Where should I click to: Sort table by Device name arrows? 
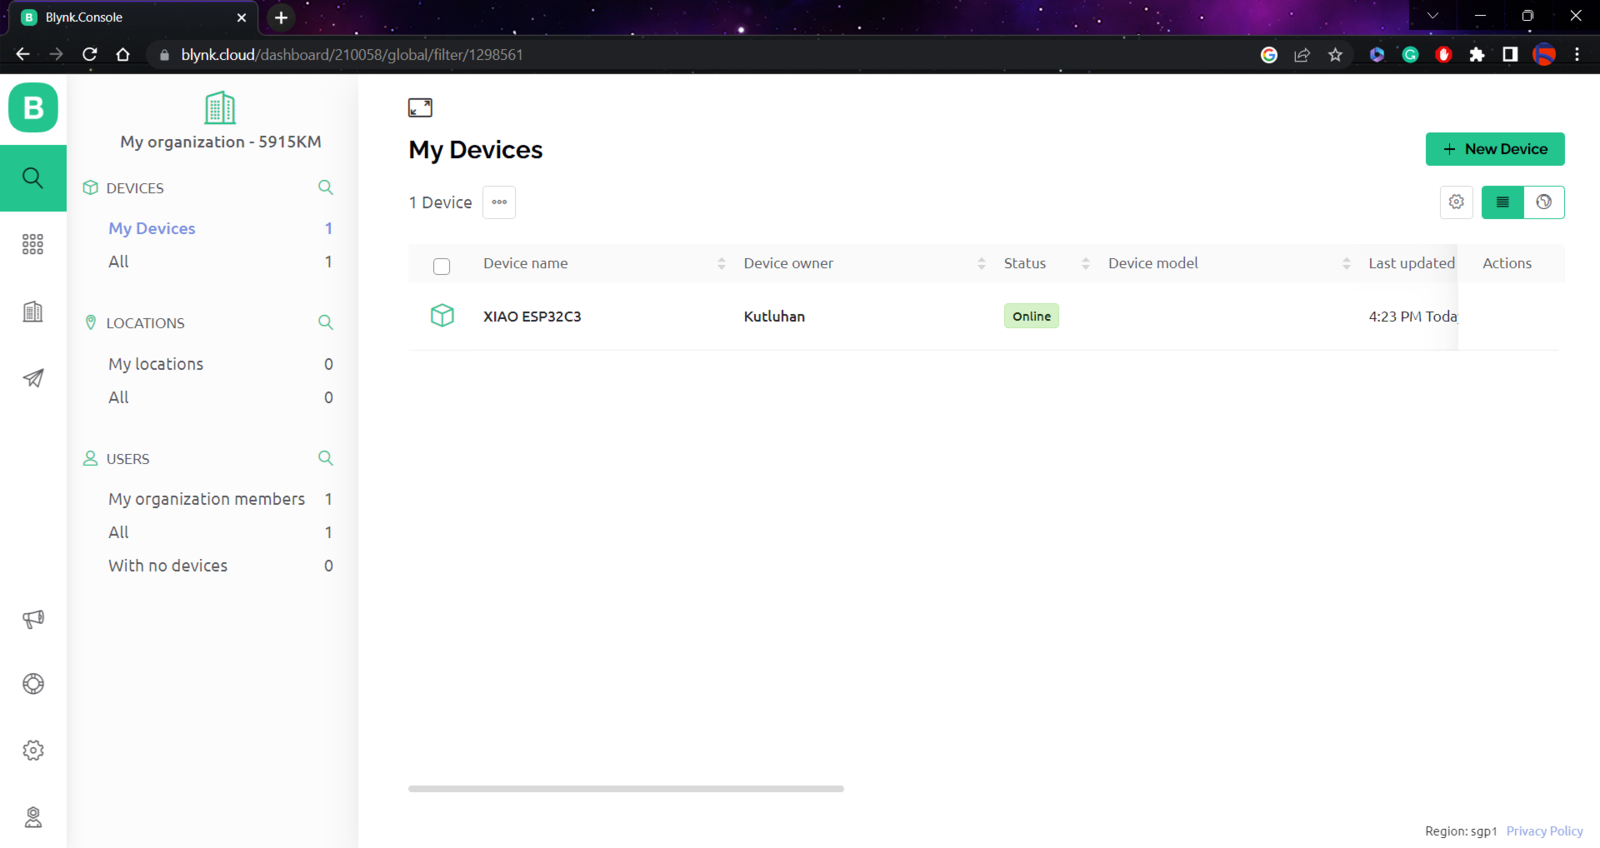(721, 264)
